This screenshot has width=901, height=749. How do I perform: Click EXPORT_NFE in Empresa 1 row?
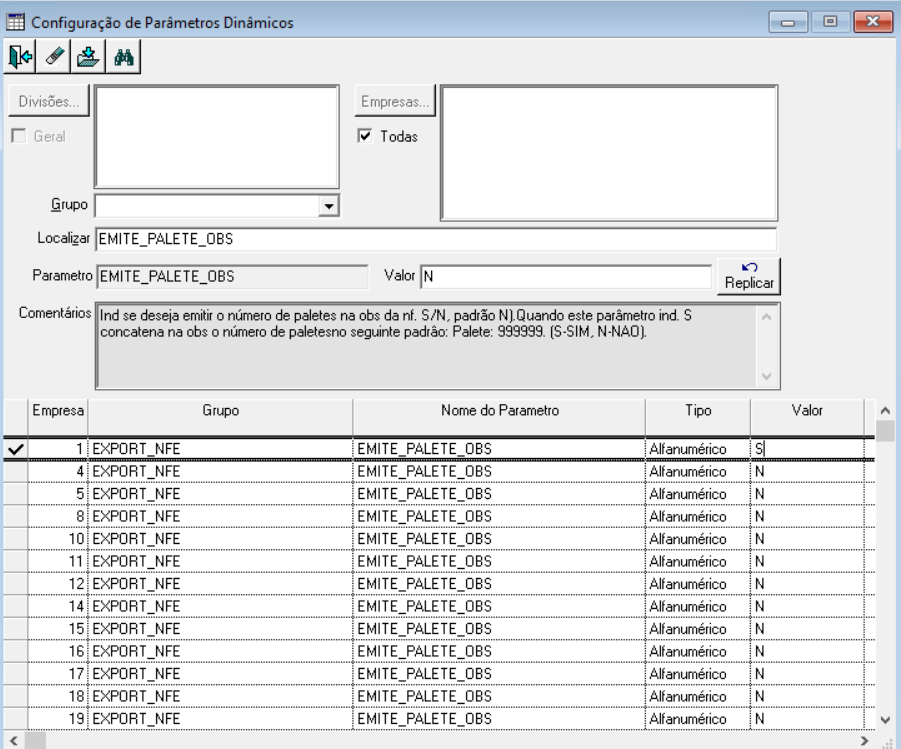(136, 449)
